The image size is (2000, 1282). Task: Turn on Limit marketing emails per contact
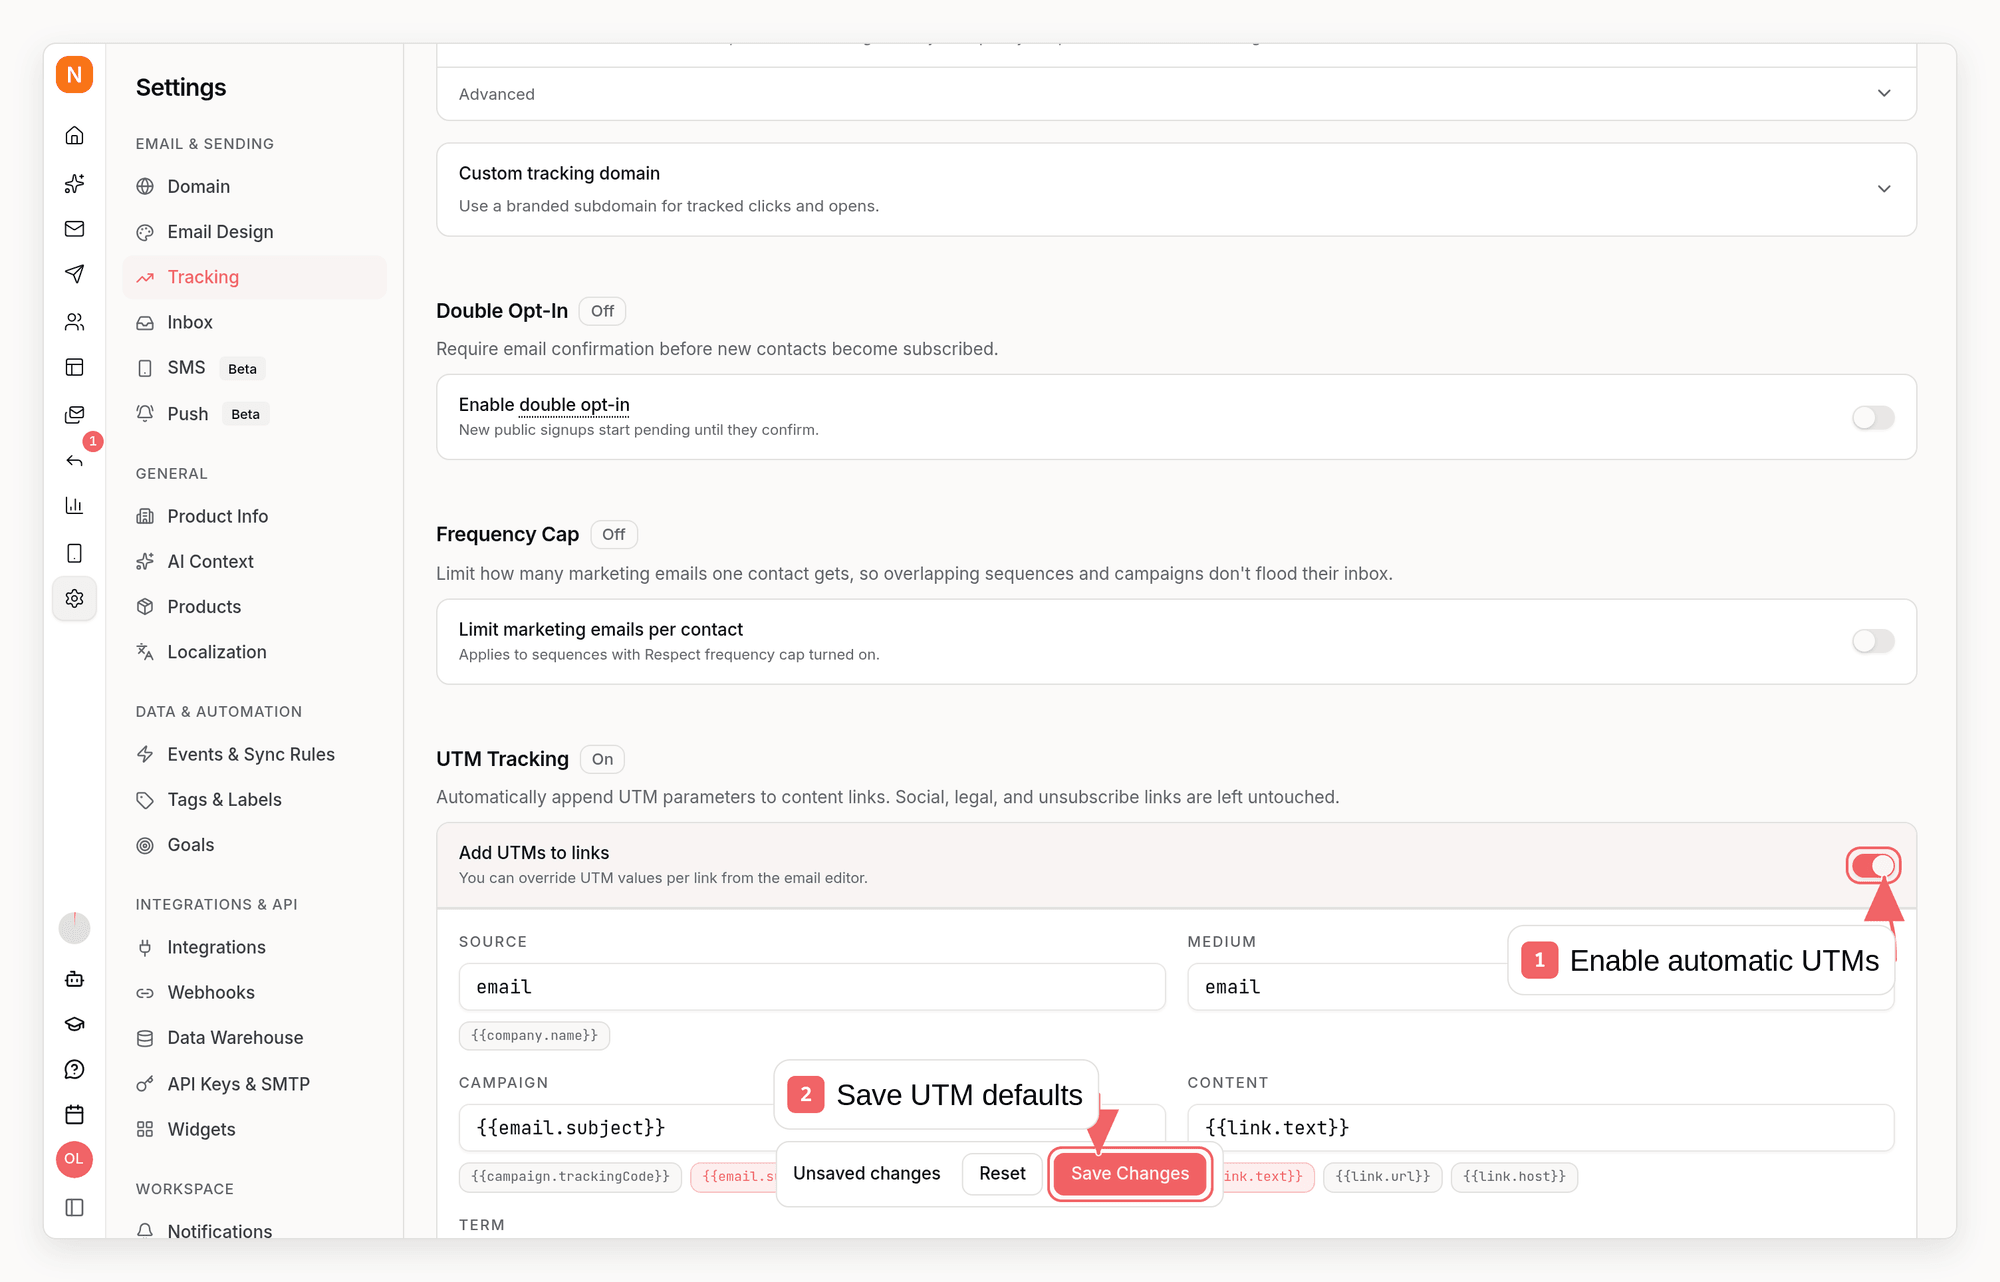tap(1873, 641)
